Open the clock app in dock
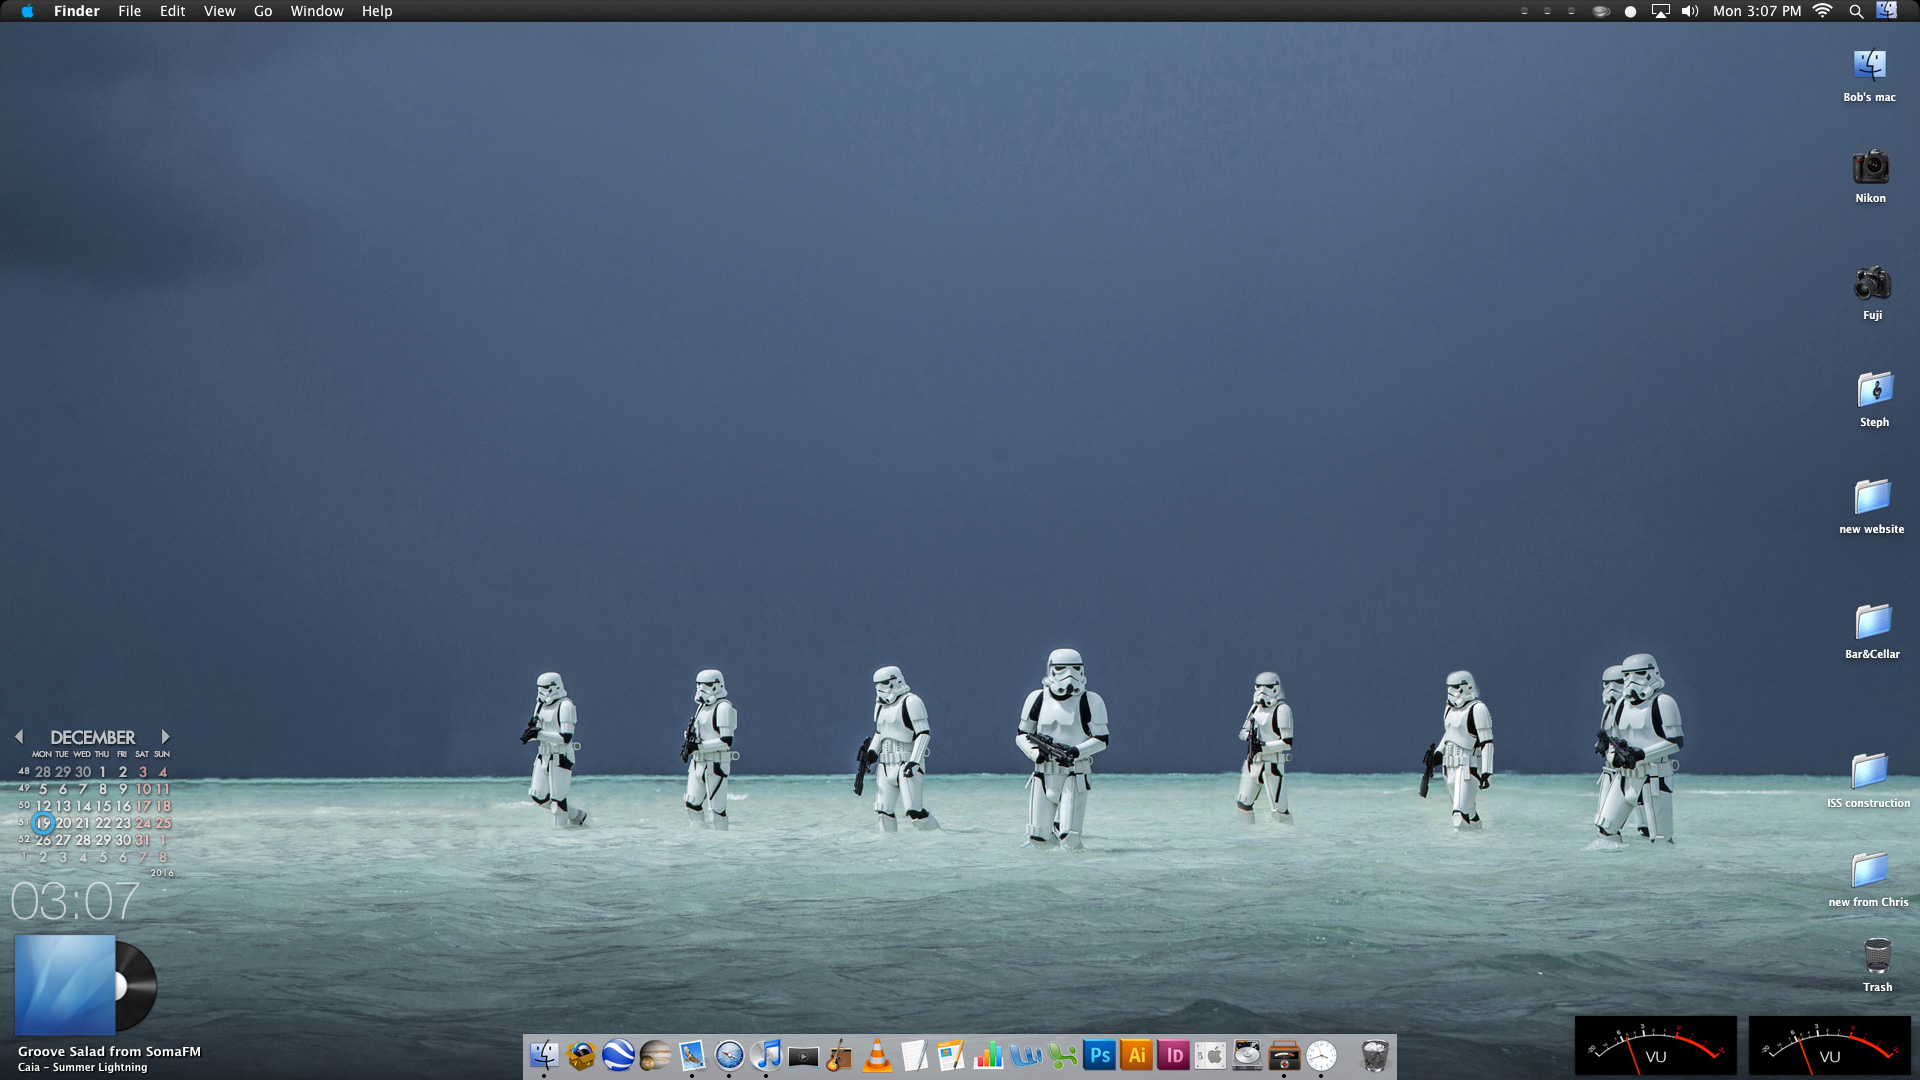This screenshot has height=1080, width=1920. (x=1321, y=1055)
